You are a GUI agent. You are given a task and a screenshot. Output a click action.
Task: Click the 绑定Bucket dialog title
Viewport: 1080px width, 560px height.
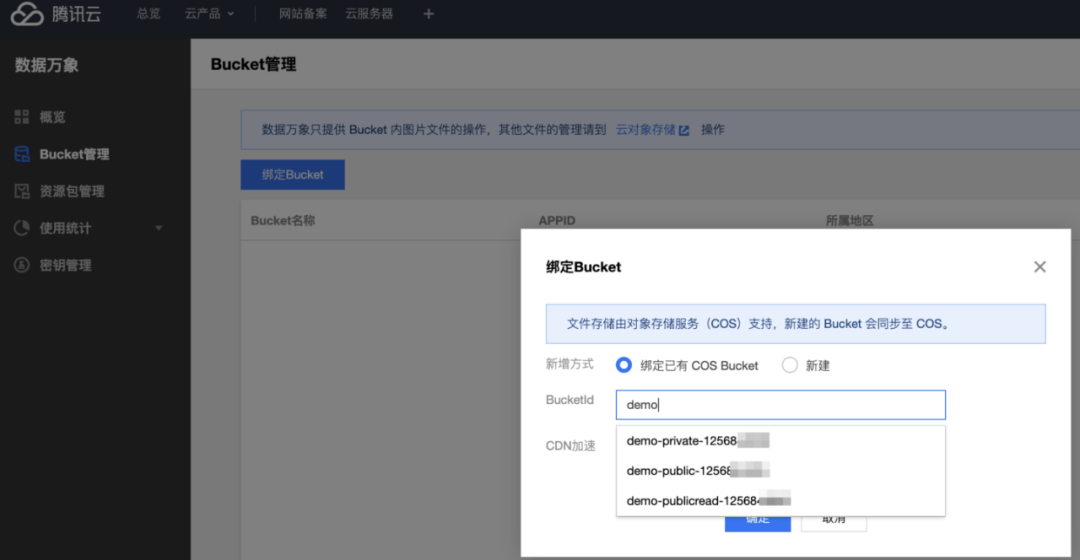click(583, 267)
